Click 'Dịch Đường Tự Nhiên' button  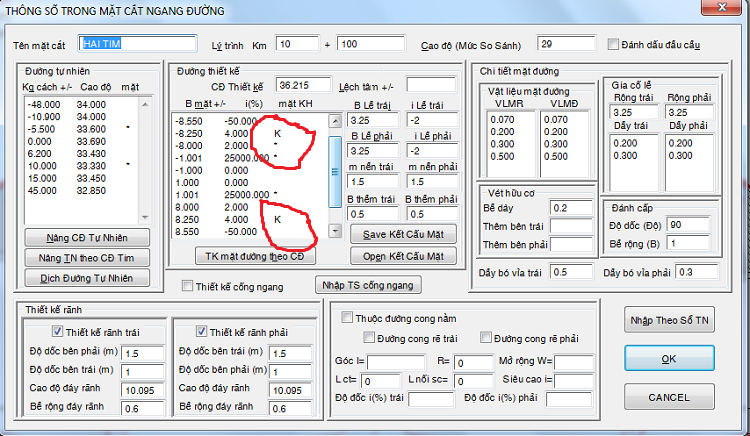point(87,278)
